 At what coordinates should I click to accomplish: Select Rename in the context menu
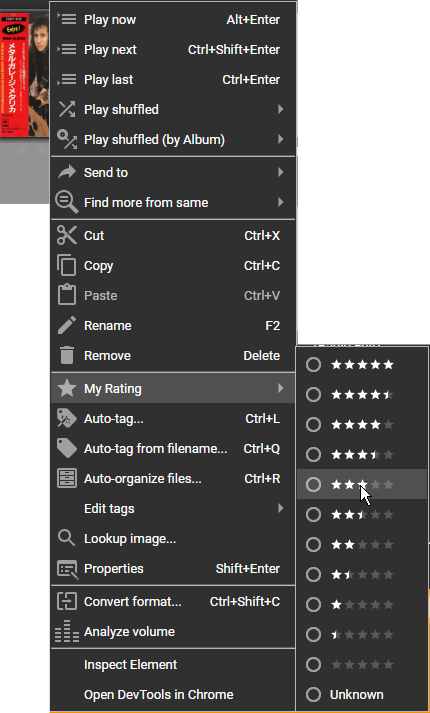point(173,326)
